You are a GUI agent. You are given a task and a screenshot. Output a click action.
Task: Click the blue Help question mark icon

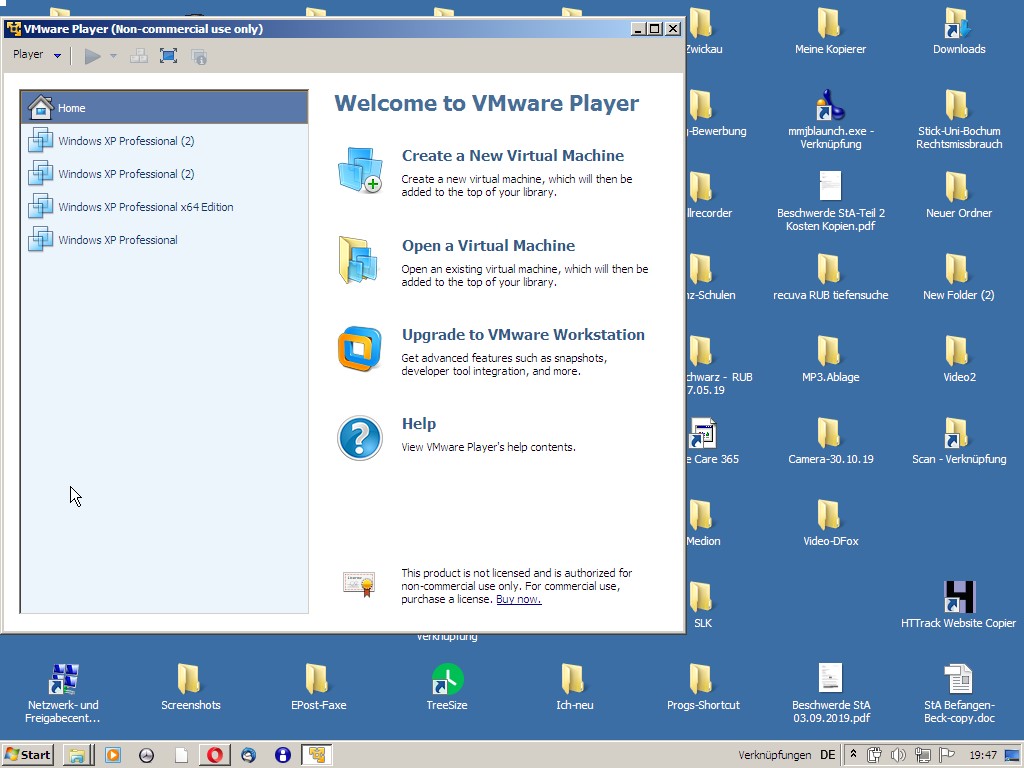point(359,438)
